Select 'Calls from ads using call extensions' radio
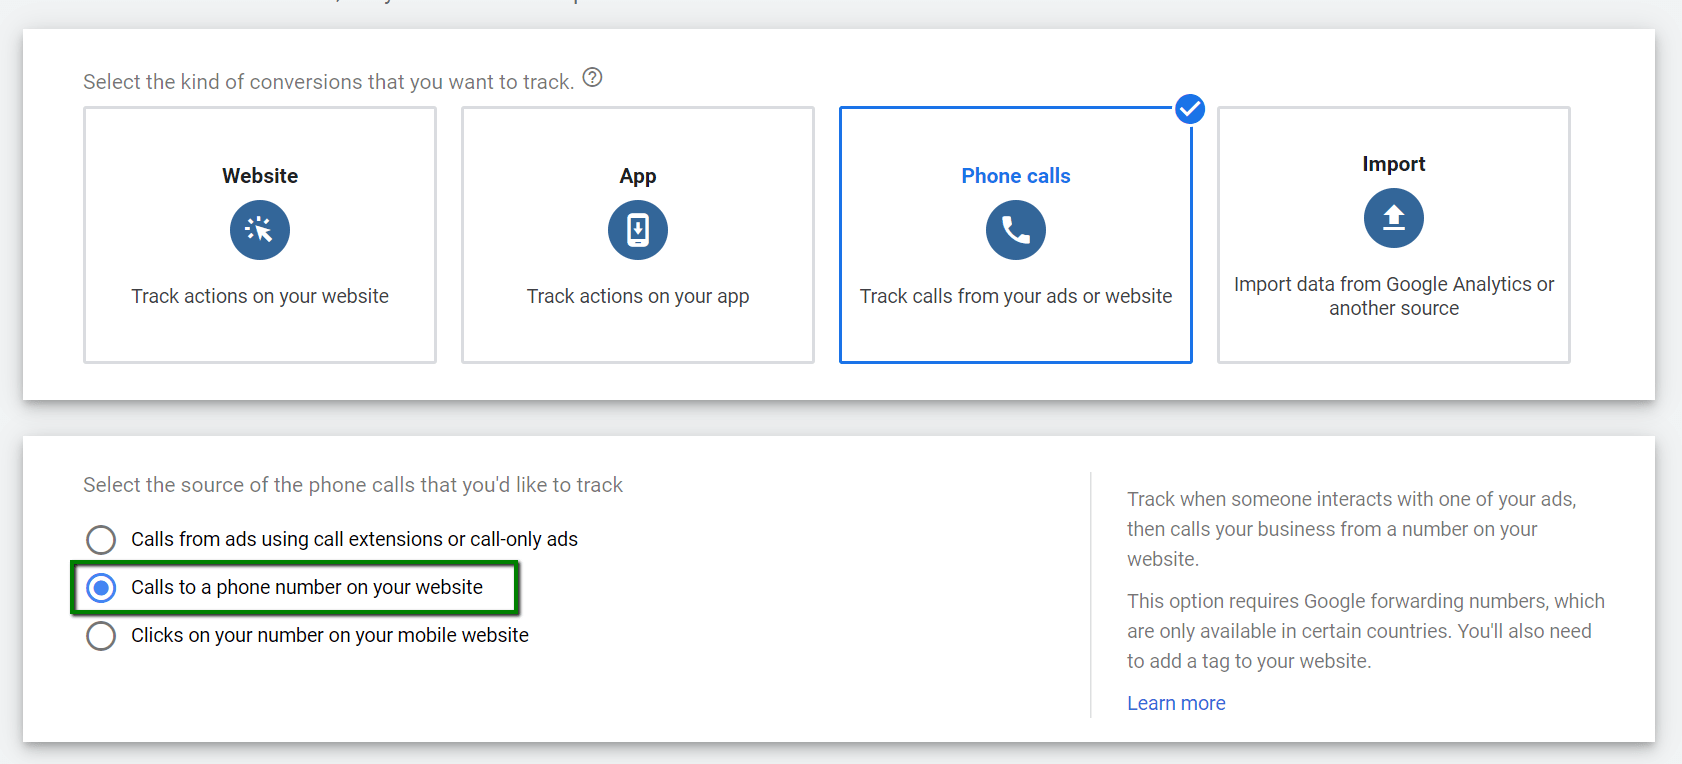Screen dimensions: 1682x764 tap(101, 540)
